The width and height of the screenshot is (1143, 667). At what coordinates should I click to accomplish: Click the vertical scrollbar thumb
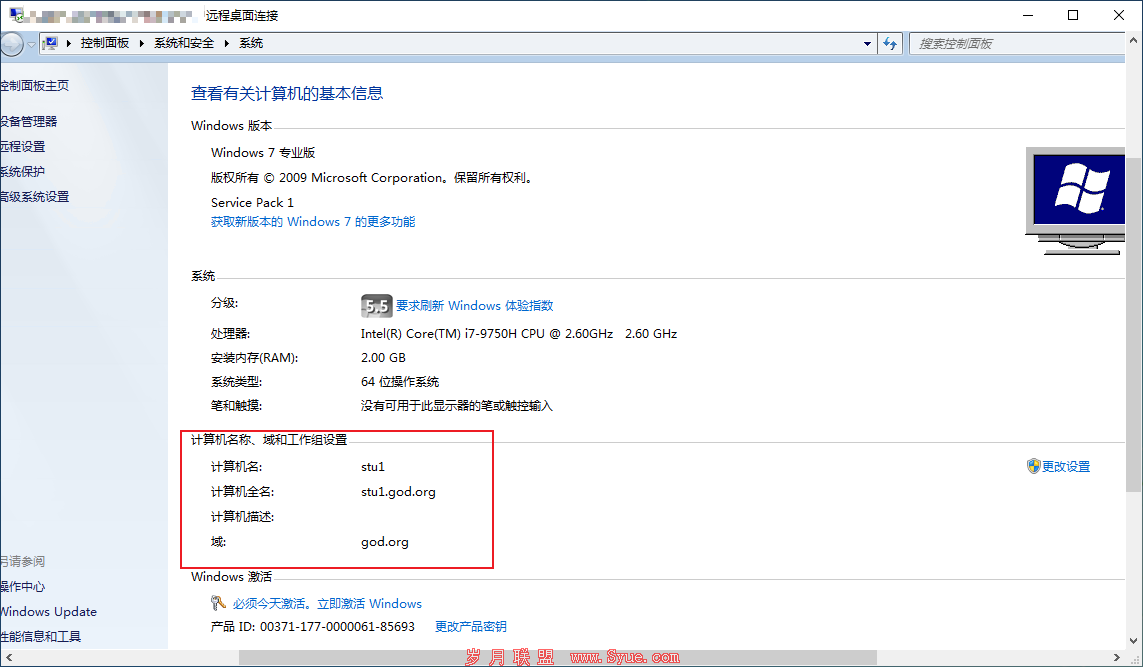(x=1134, y=324)
